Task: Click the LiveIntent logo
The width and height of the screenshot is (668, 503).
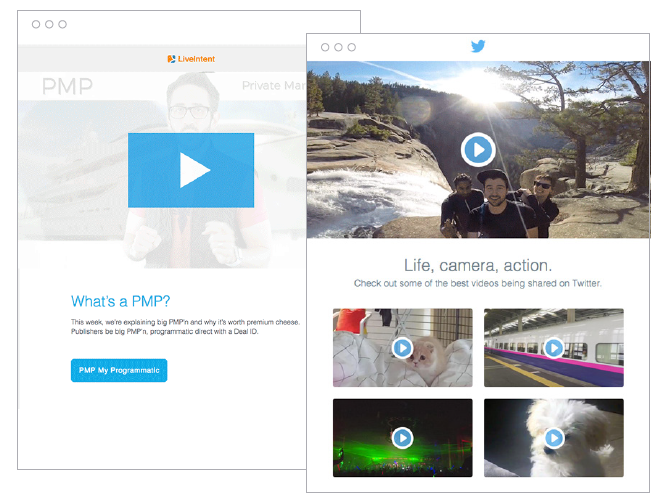Action: [x=191, y=59]
